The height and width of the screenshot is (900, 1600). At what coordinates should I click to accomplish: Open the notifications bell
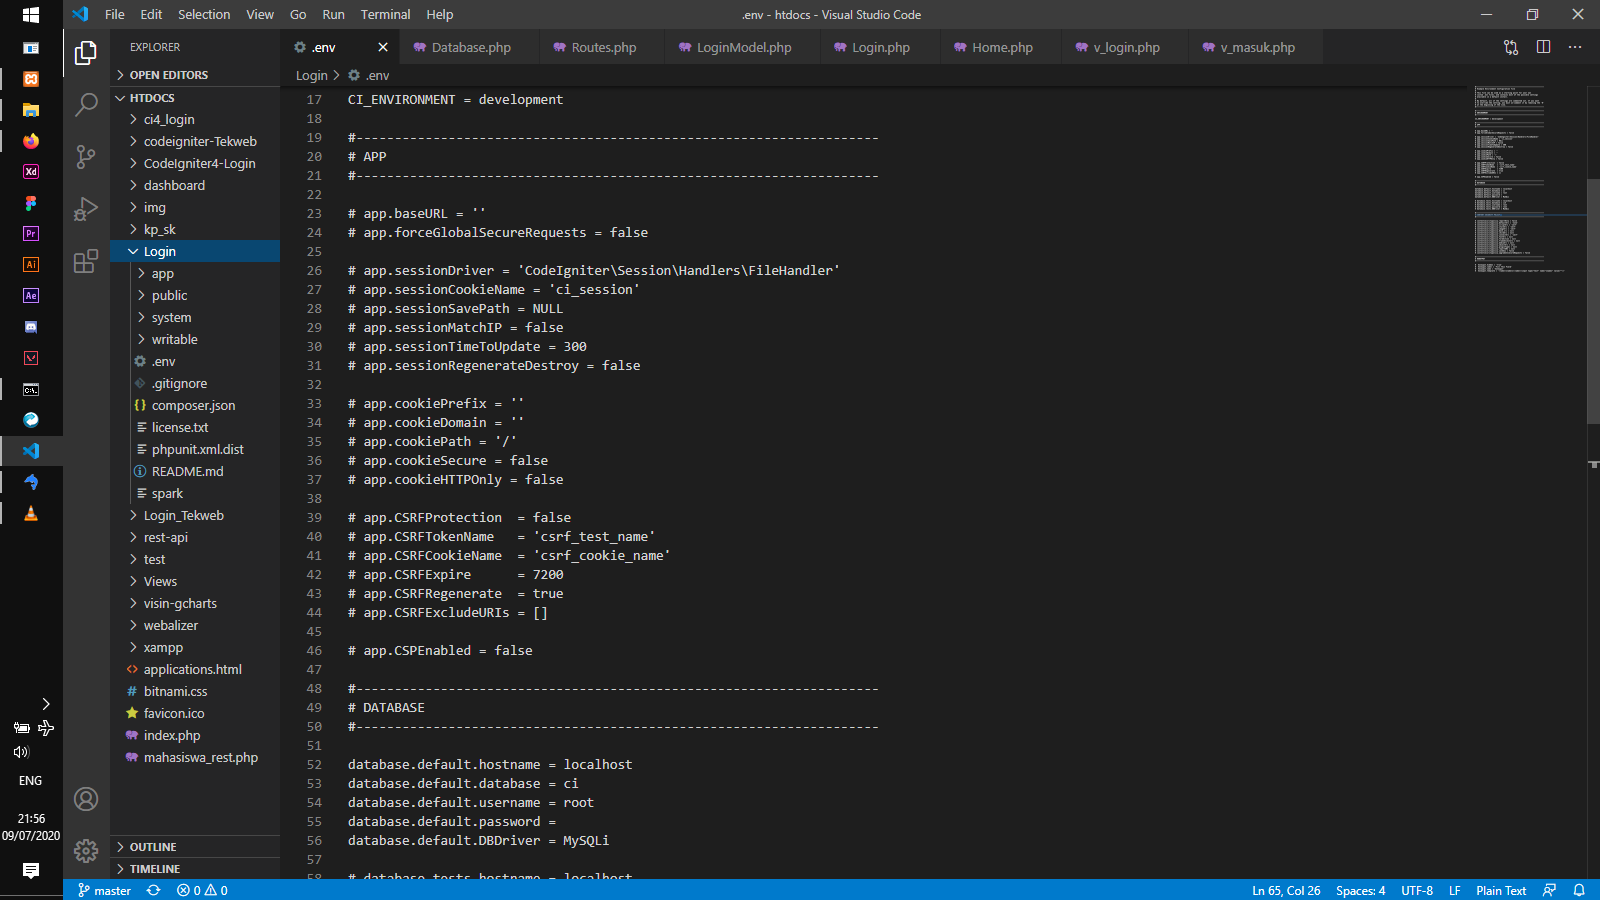1579,890
